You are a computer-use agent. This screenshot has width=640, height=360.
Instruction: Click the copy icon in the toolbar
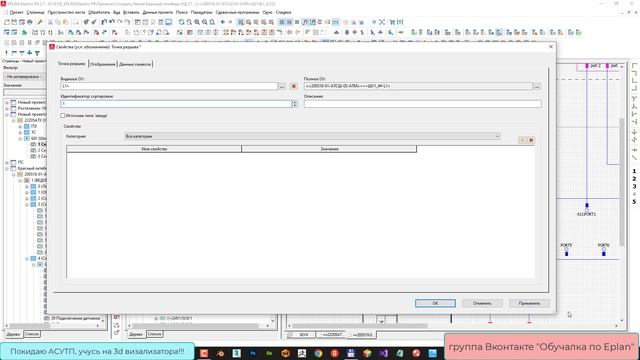[58, 22]
